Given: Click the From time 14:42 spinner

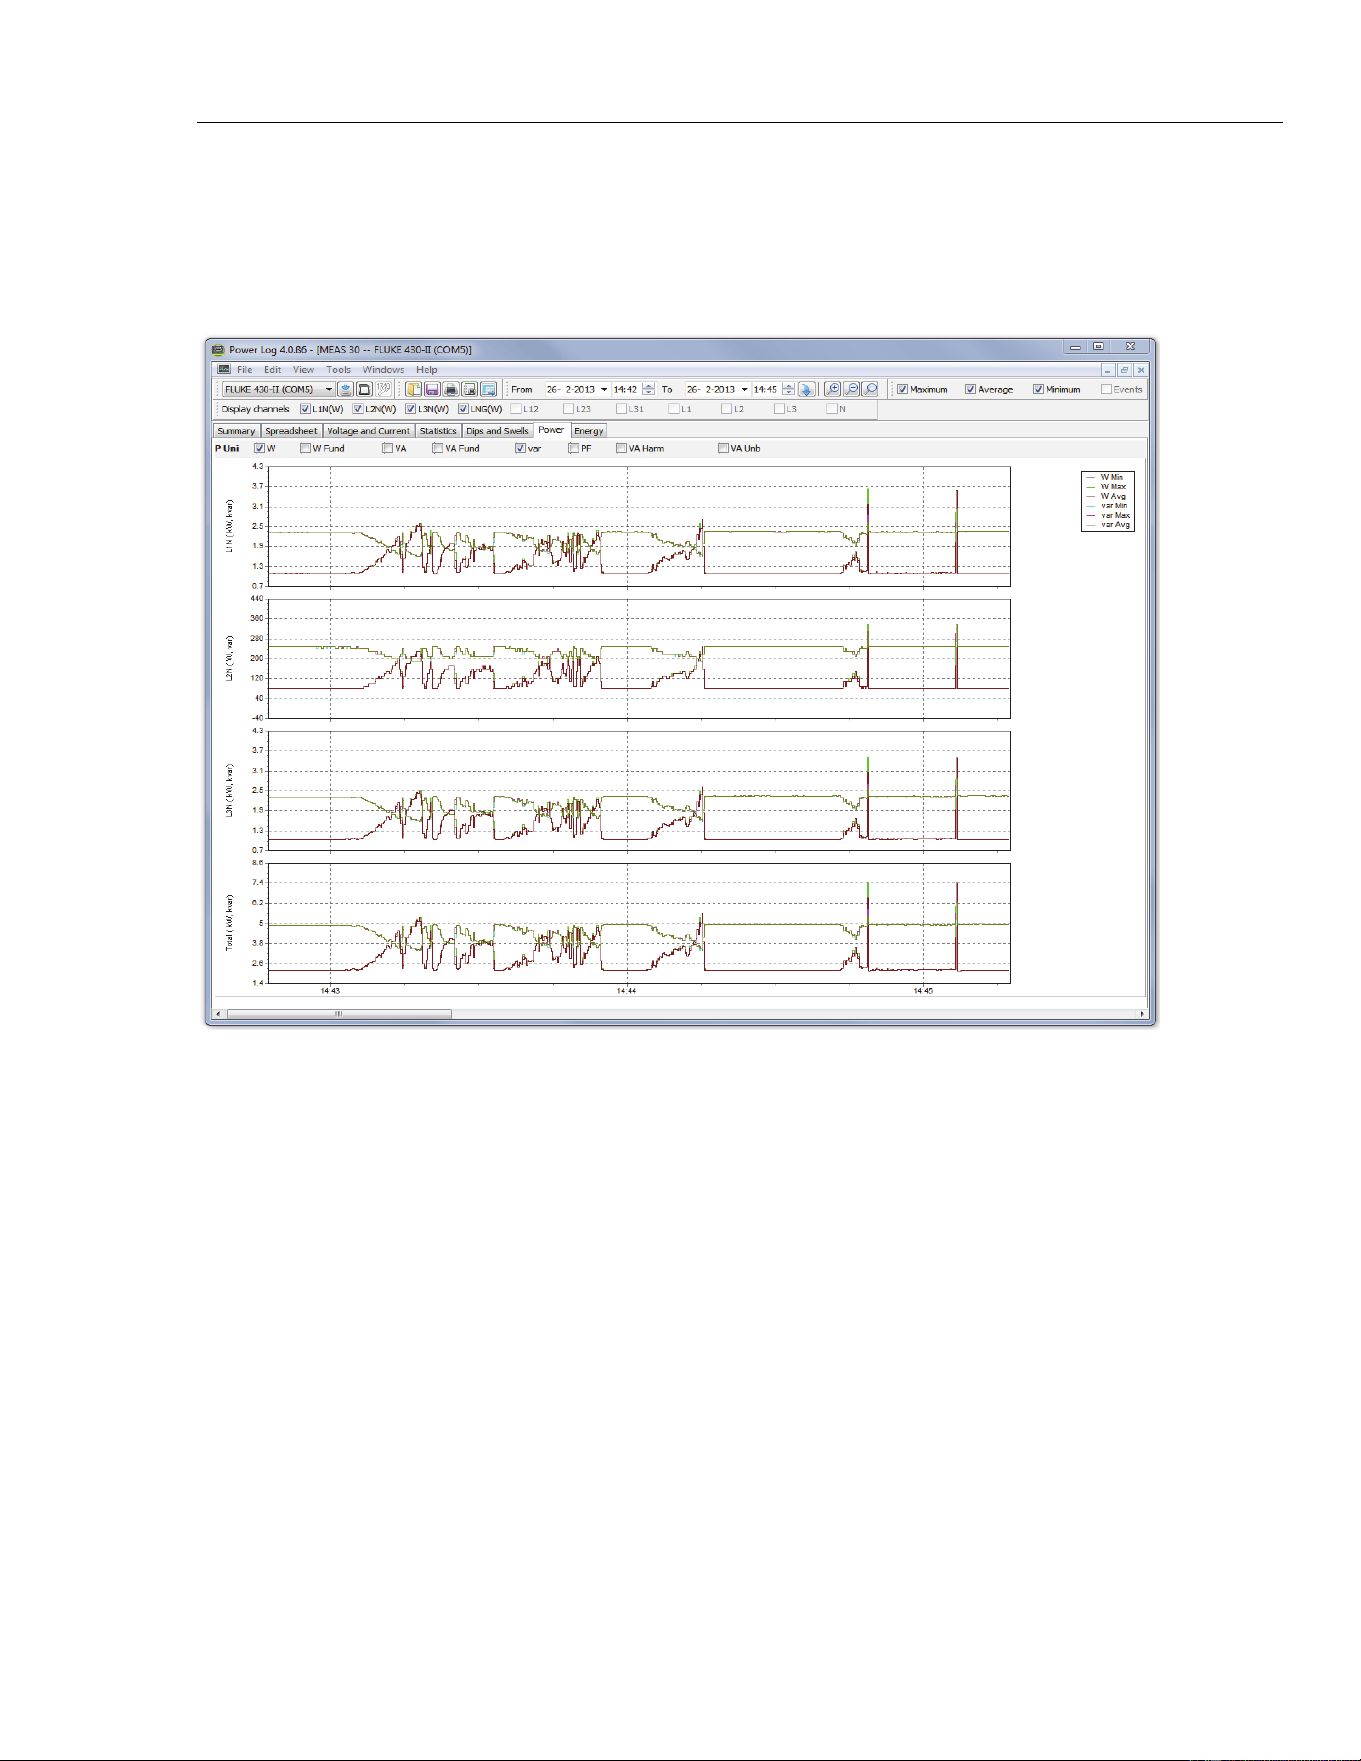Looking at the screenshot, I should point(649,389).
